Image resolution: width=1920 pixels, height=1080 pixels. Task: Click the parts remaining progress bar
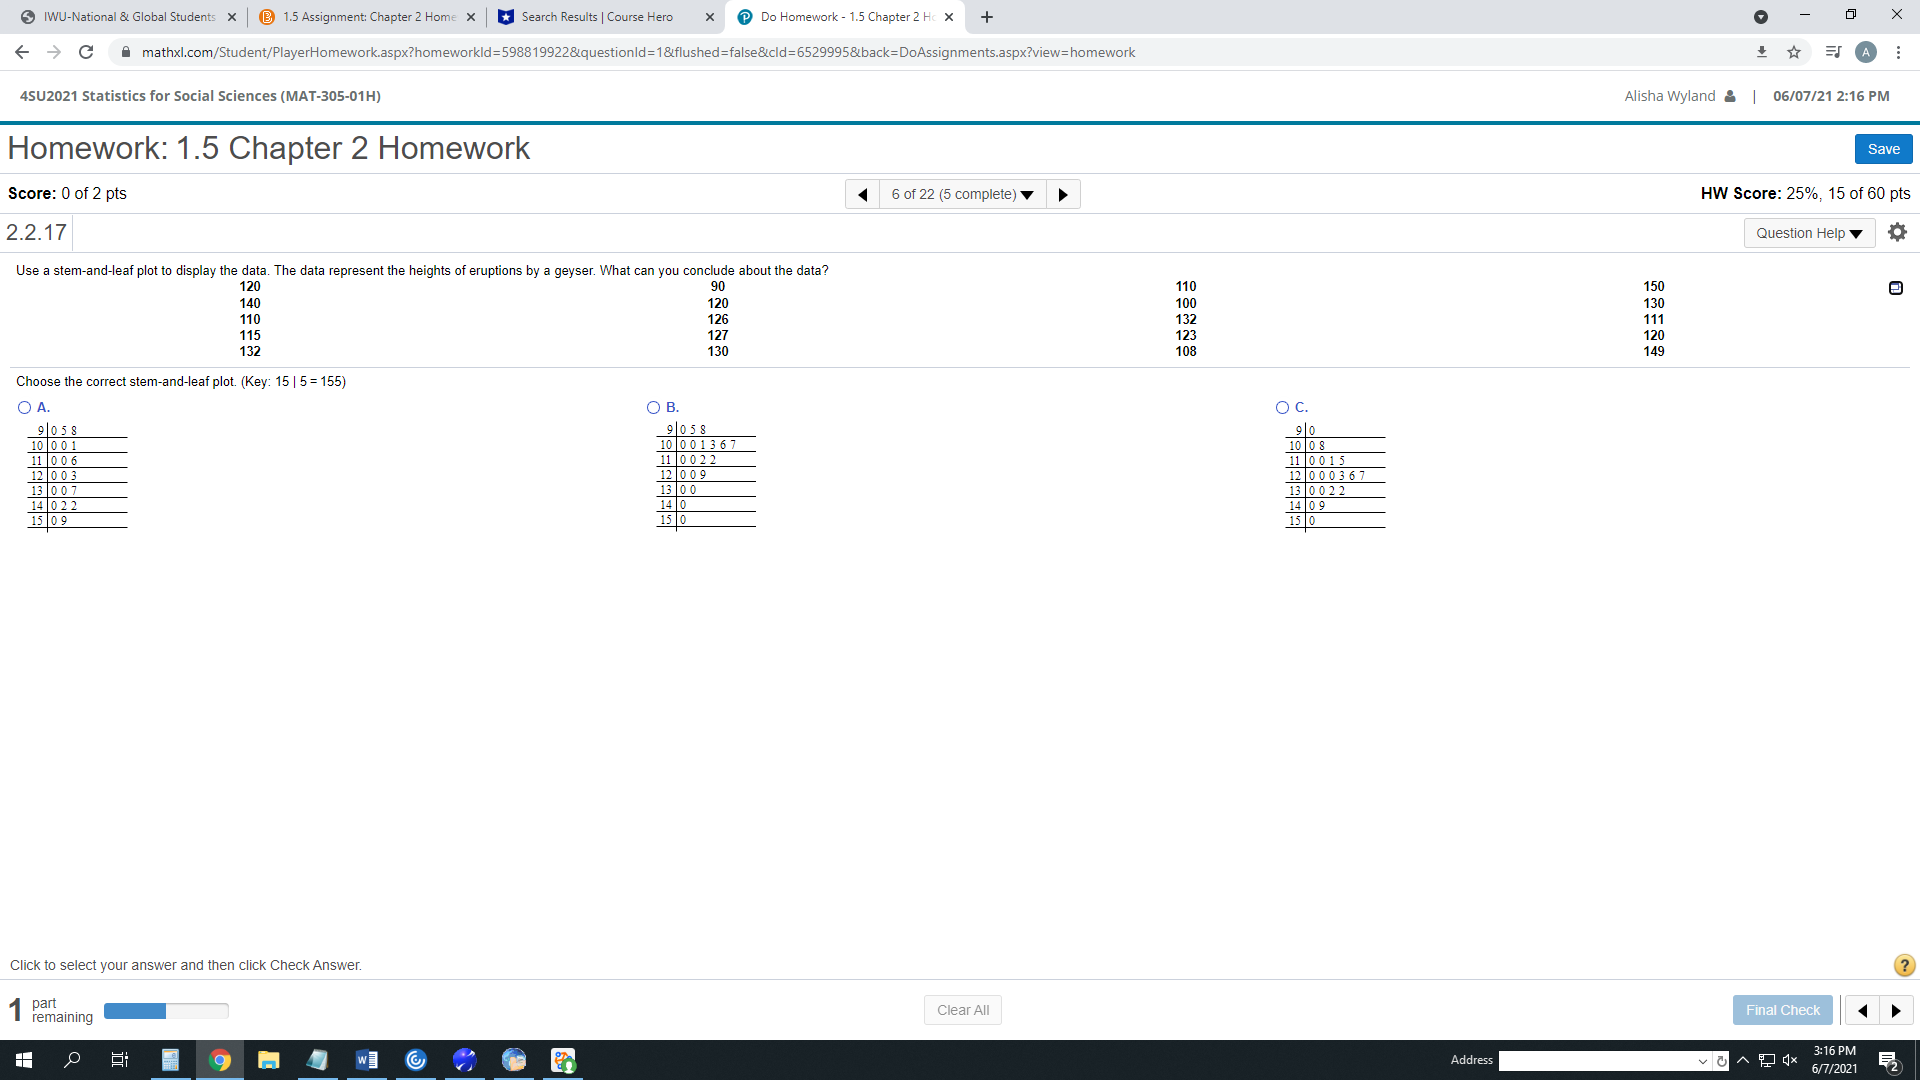click(x=166, y=1011)
